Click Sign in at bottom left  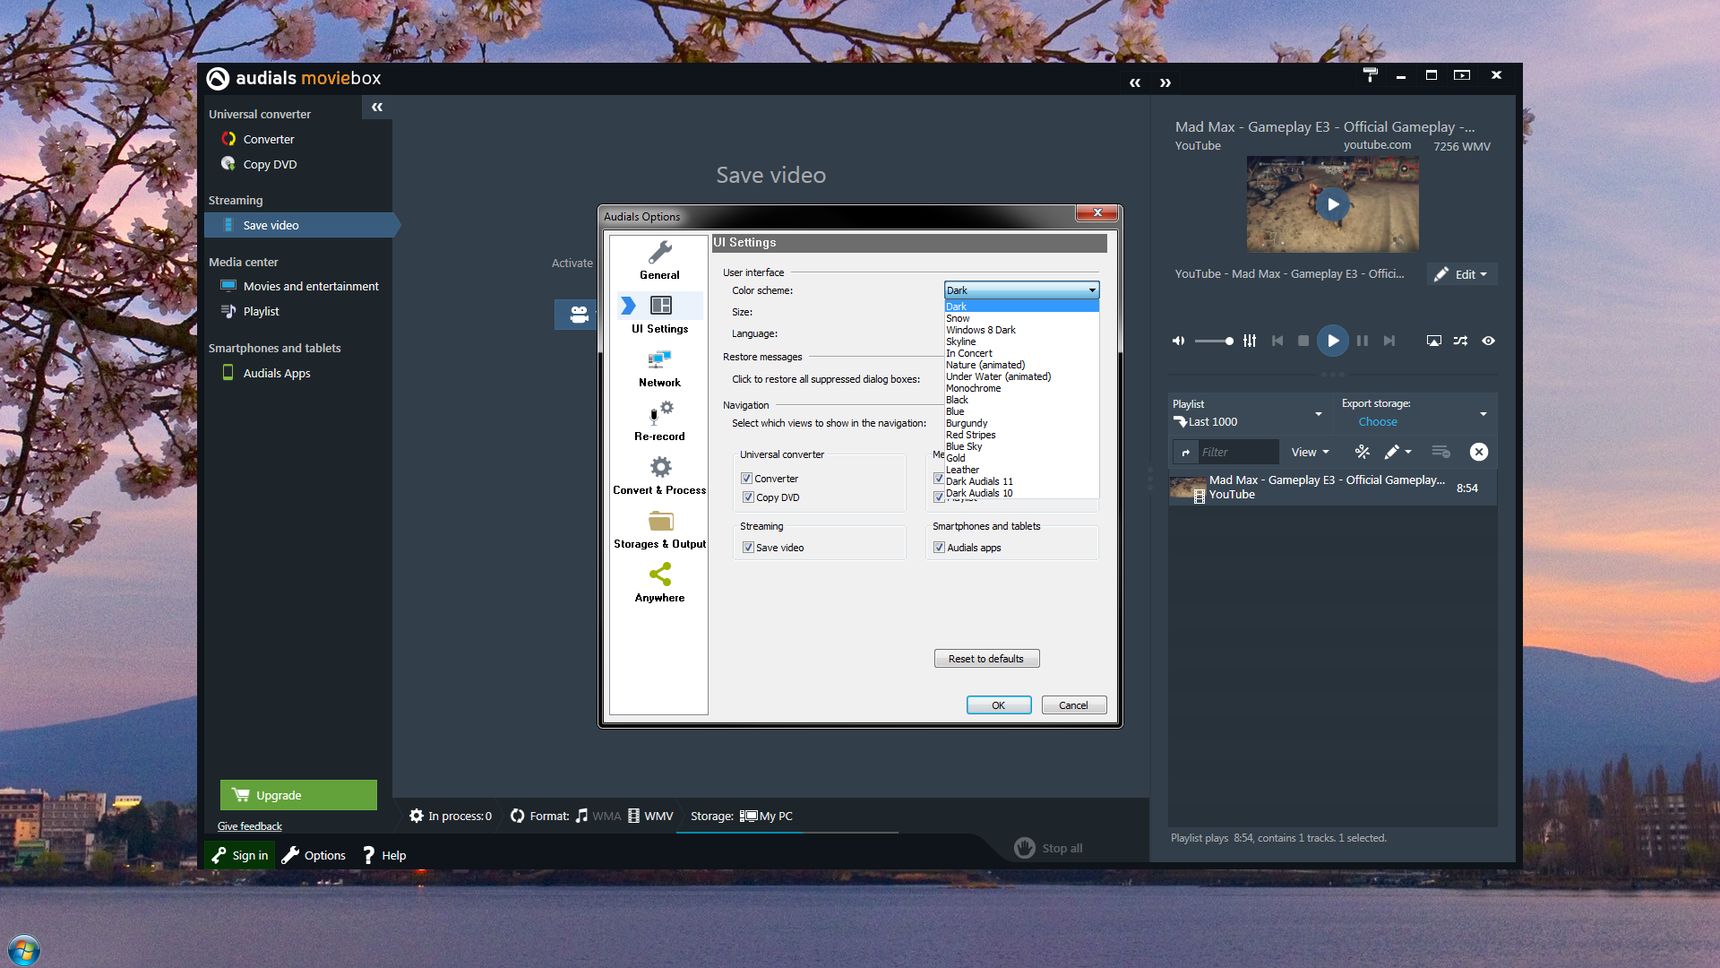point(240,855)
